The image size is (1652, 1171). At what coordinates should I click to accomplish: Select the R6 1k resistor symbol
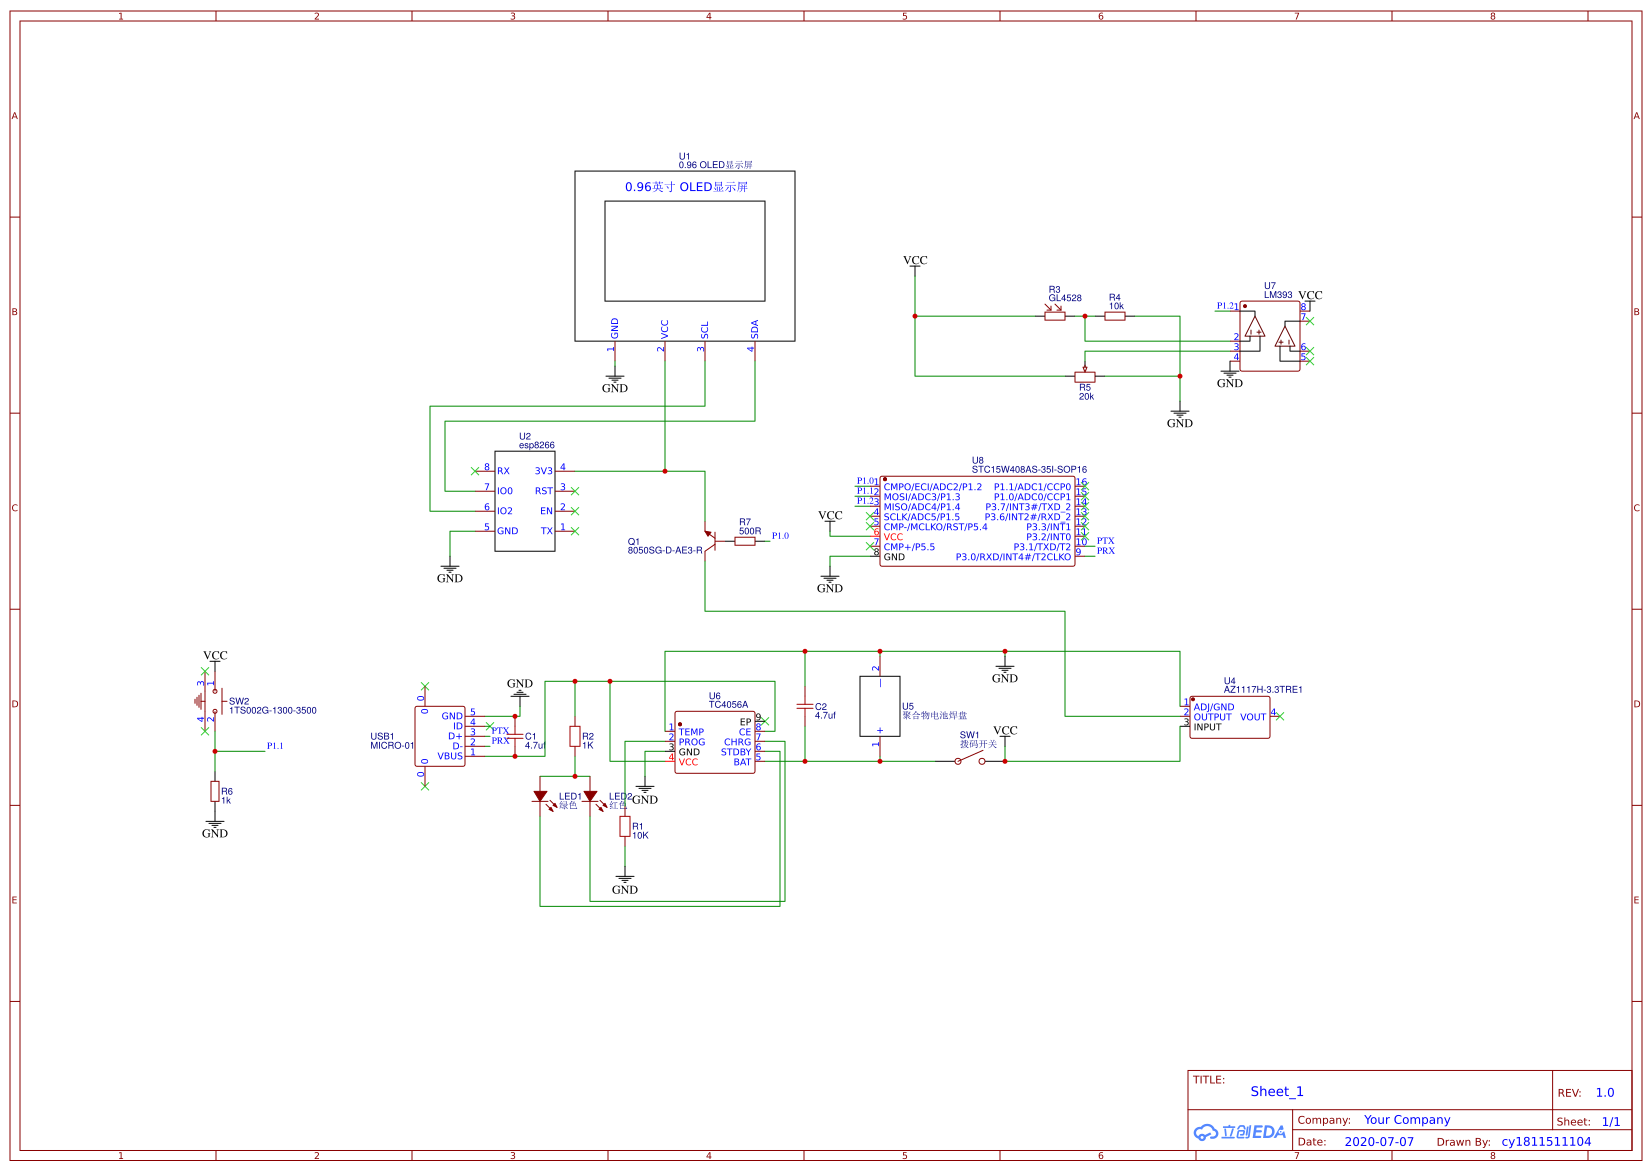click(214, 791)
